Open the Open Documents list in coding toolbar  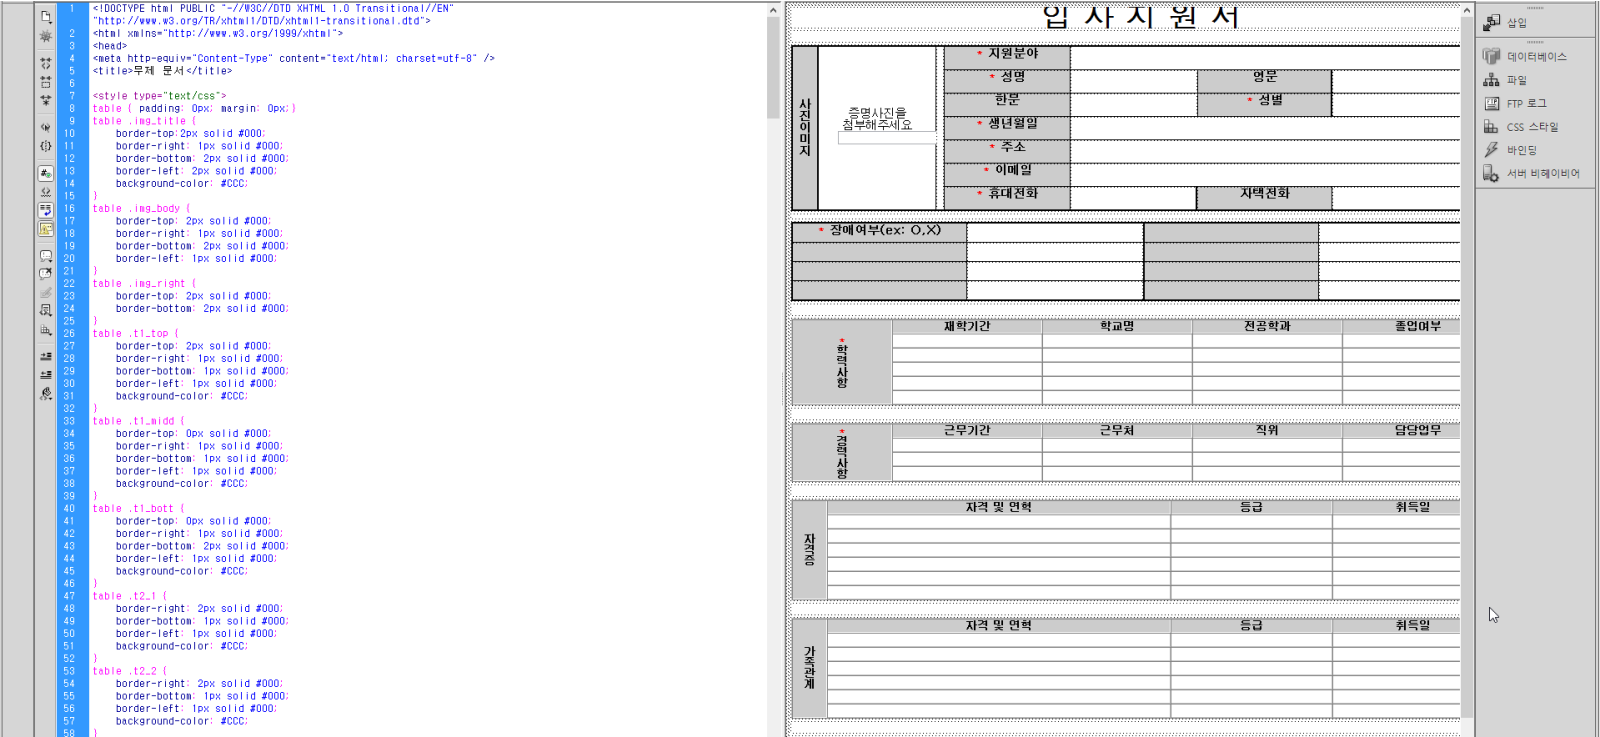click(46, 17)
